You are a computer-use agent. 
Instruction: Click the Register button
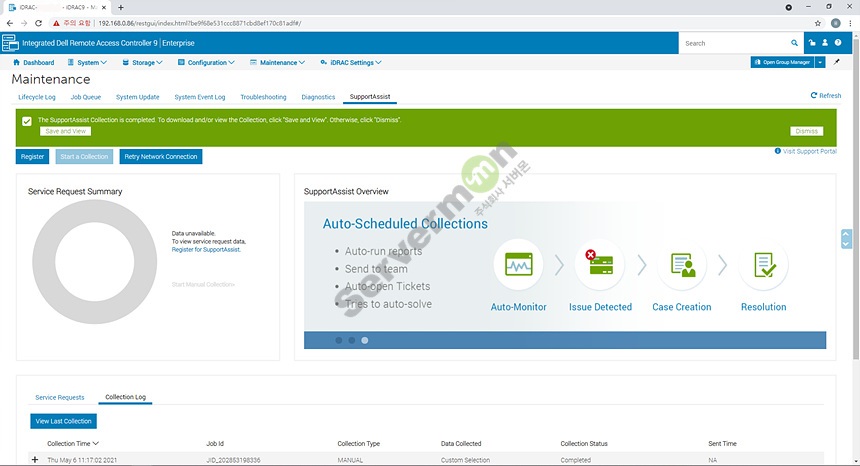click(32, 156)
